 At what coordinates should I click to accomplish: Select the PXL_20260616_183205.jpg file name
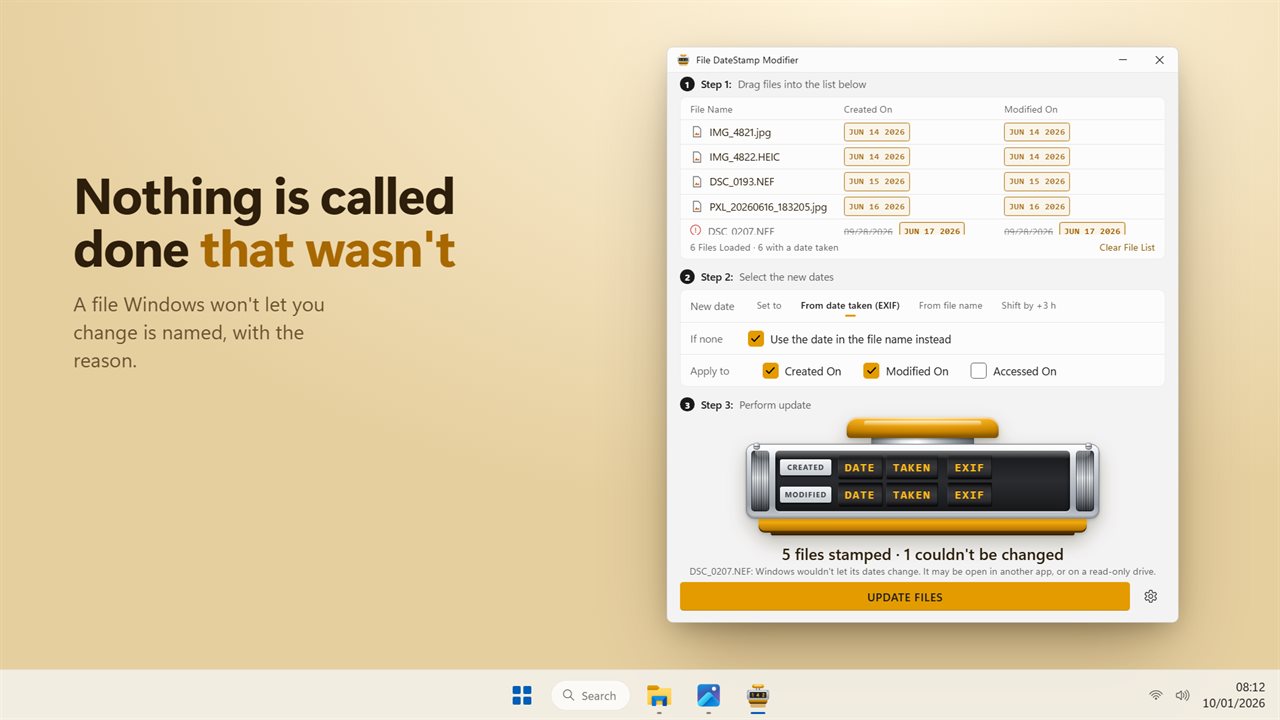tap(768, 207)
